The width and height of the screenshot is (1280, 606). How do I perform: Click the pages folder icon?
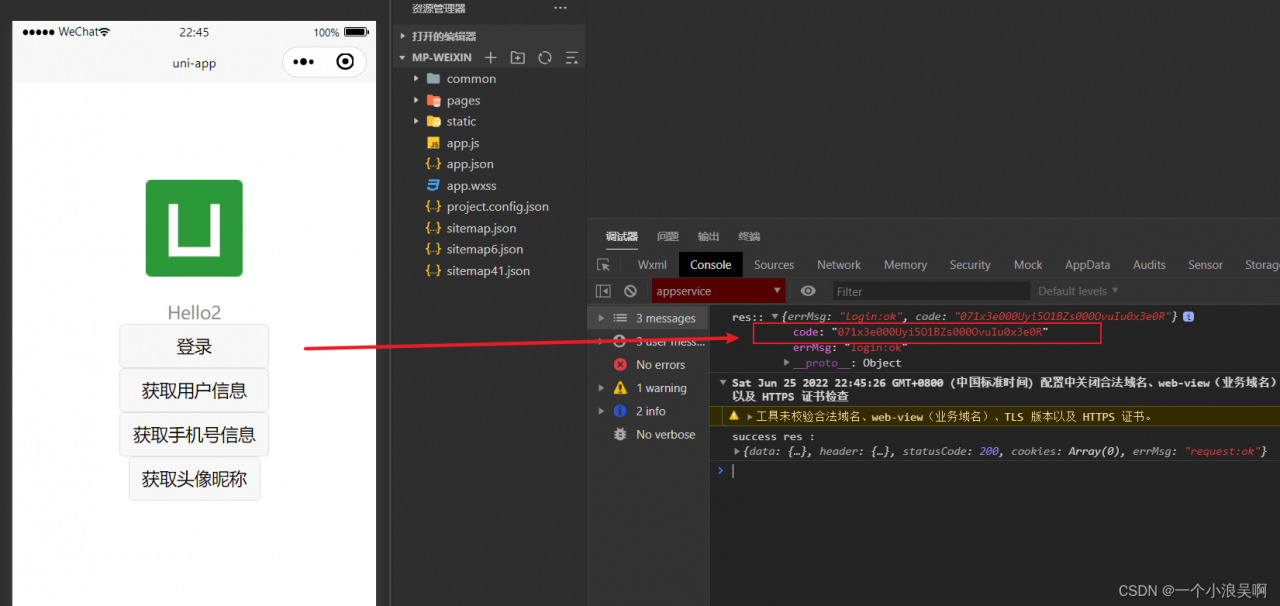point(433,101)
